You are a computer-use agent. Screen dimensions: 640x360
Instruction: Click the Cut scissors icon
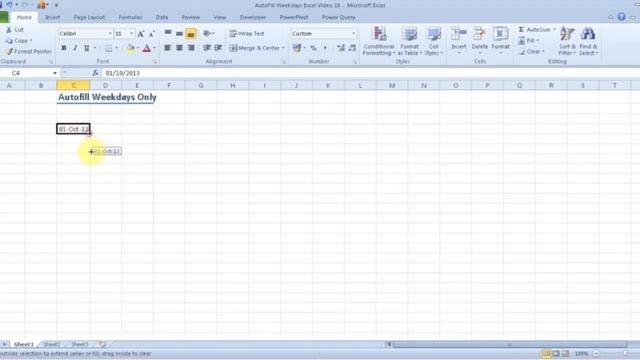click(9, 30)
